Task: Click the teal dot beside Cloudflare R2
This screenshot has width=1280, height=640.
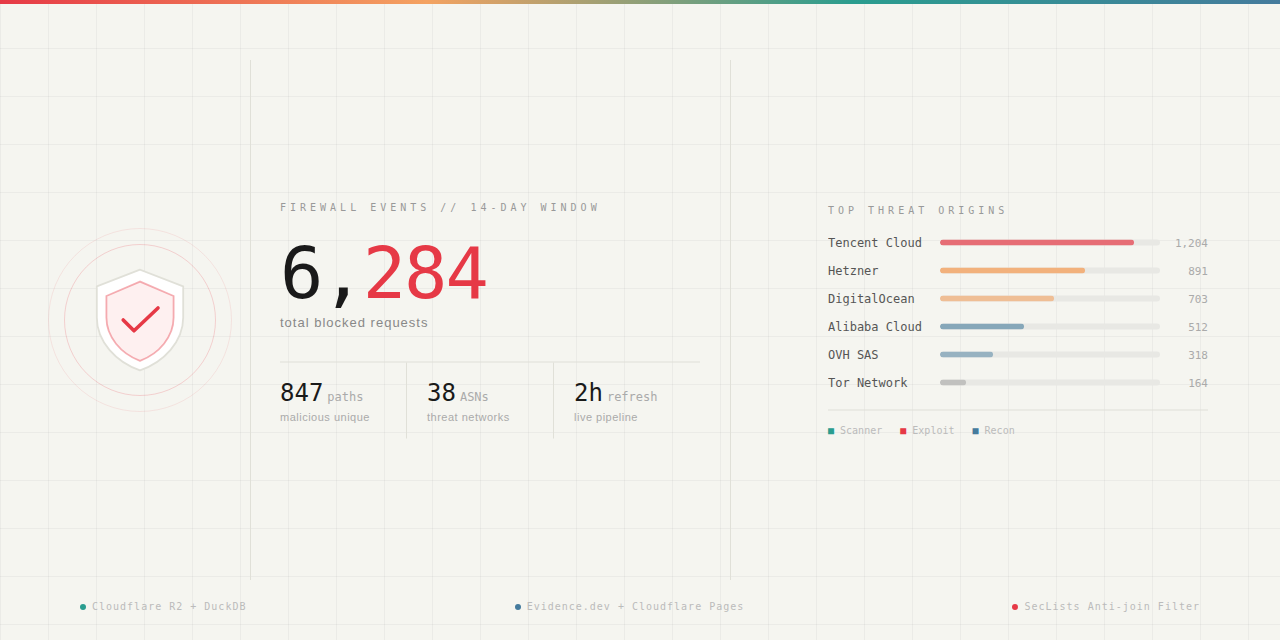Action: click(x=81, y=606)
